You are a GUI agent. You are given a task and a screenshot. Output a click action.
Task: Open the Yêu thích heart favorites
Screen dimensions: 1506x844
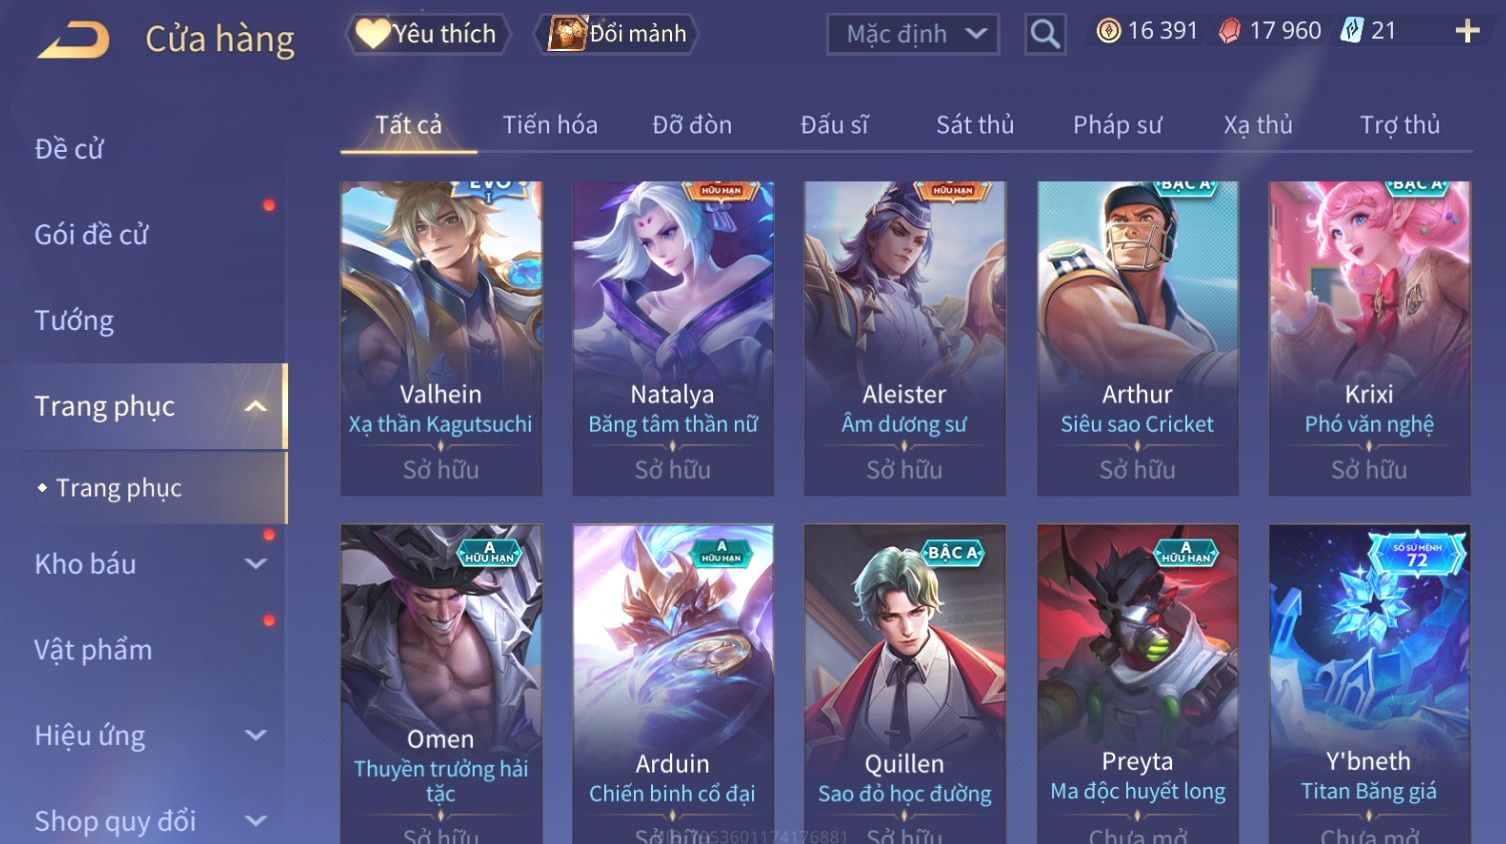click(428, 34)
